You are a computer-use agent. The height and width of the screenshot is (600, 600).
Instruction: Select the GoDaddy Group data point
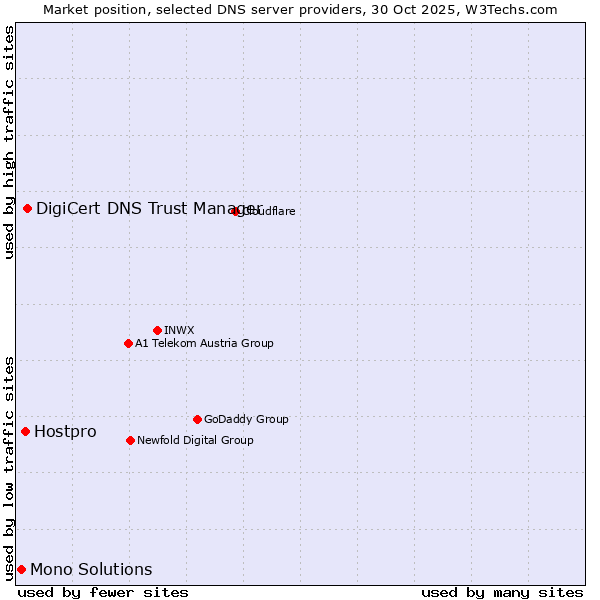point(197,419)
